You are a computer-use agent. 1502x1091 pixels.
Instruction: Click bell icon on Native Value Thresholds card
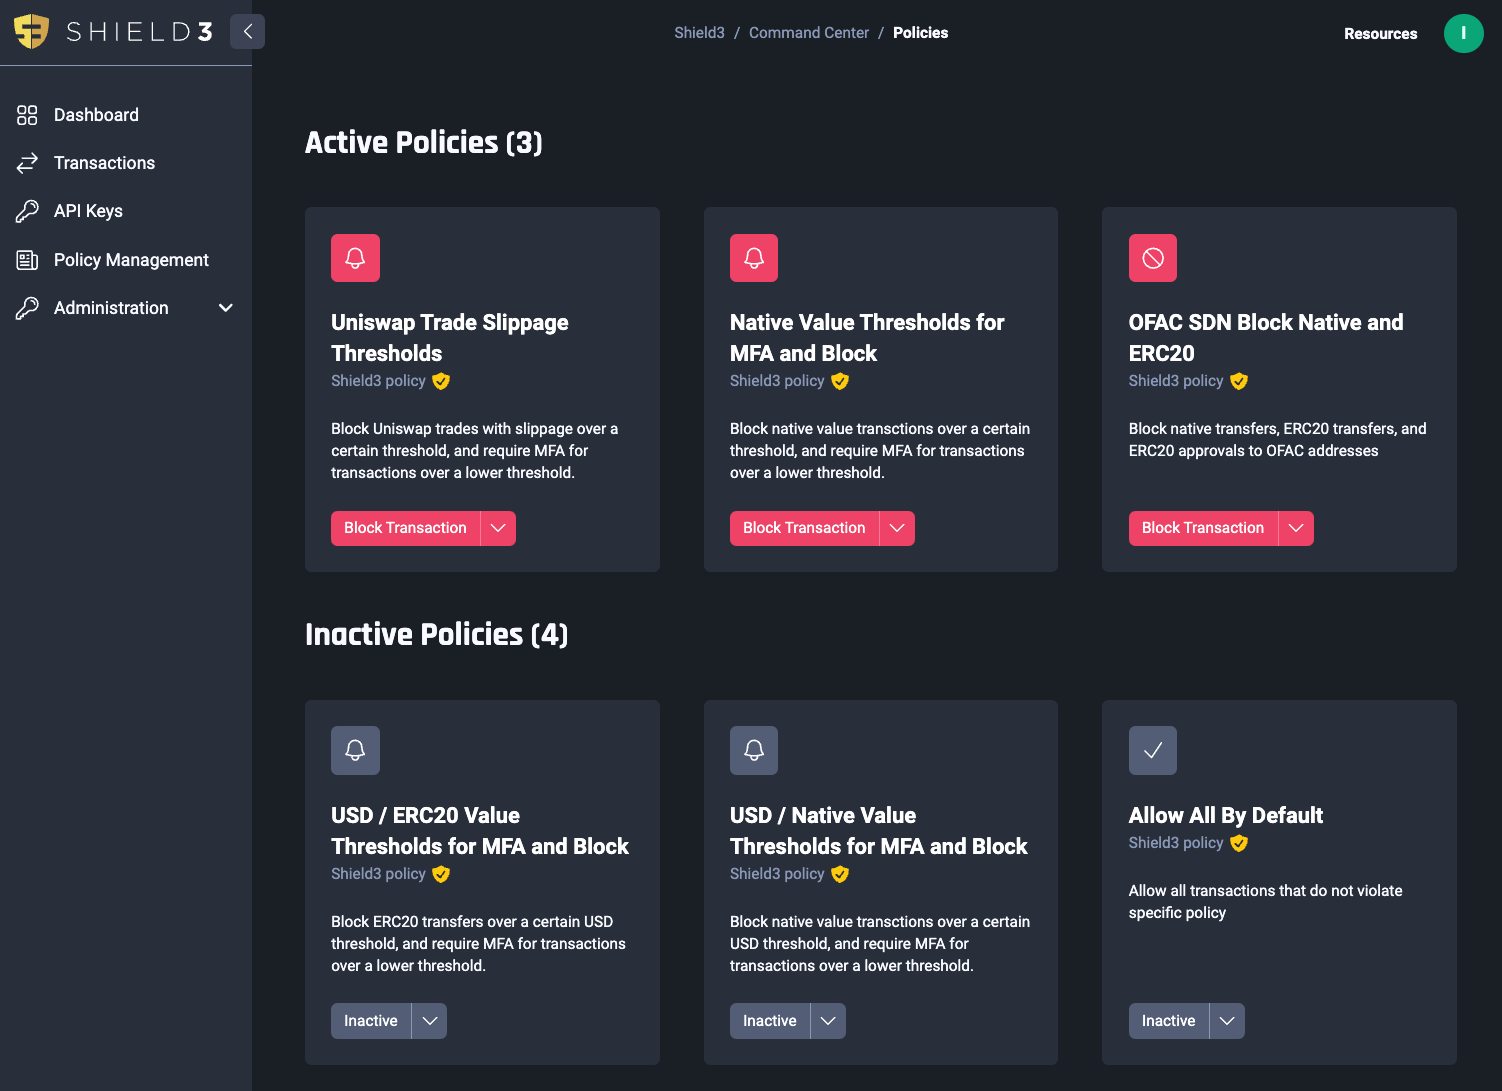(754, 258)
